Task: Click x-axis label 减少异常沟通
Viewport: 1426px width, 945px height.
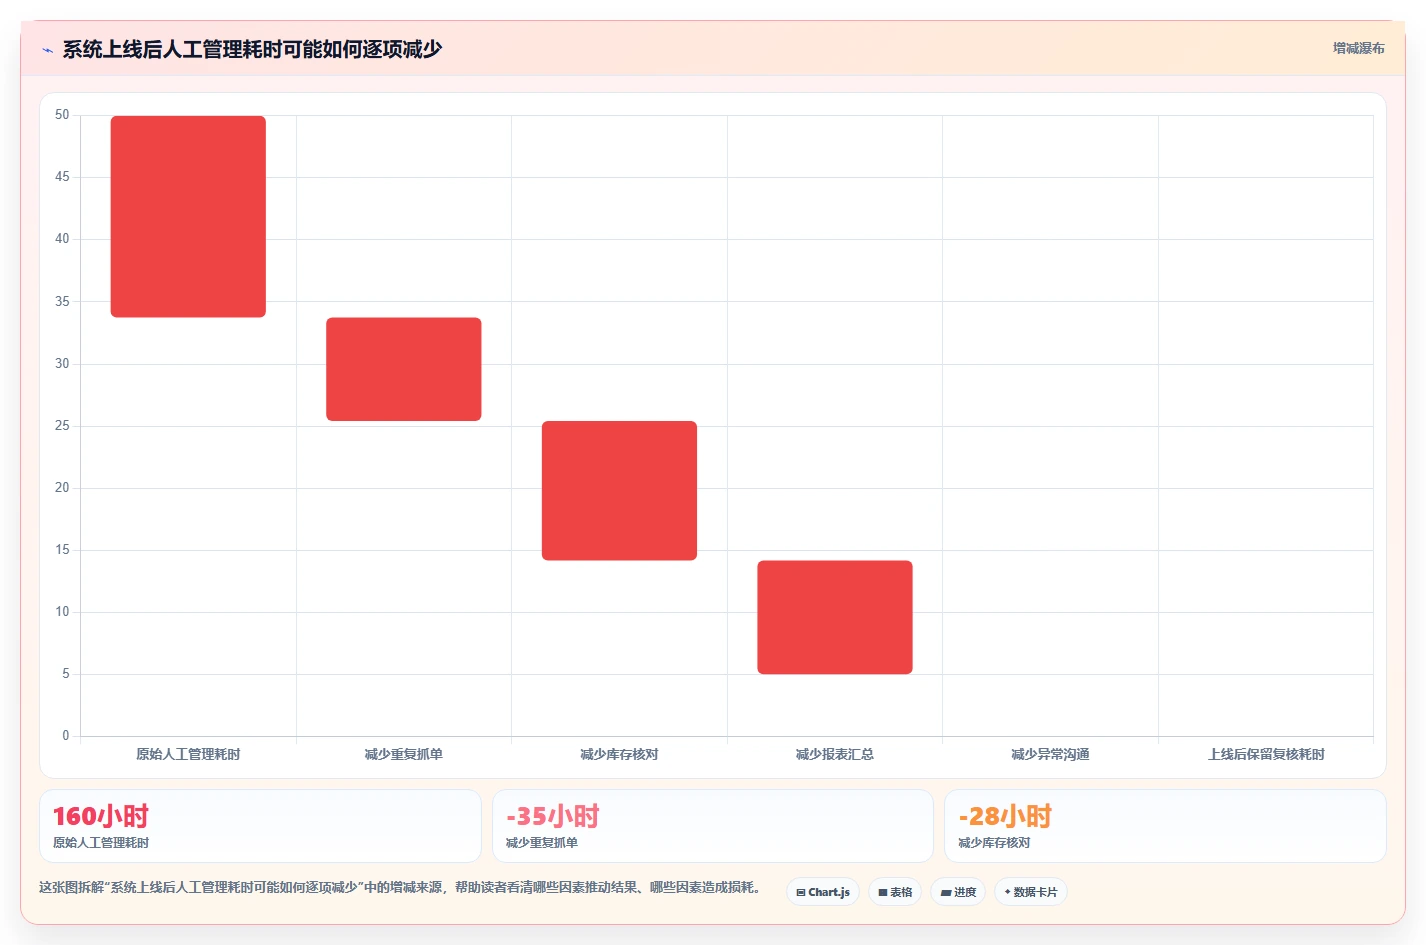Action: tap(1050, 754)
